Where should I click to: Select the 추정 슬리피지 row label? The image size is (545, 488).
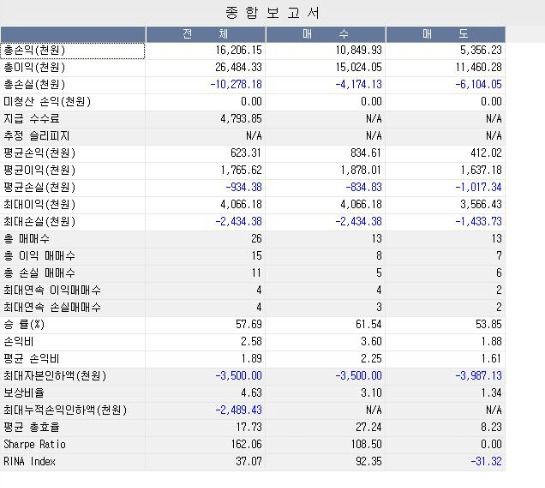click(x=36, y=136)
